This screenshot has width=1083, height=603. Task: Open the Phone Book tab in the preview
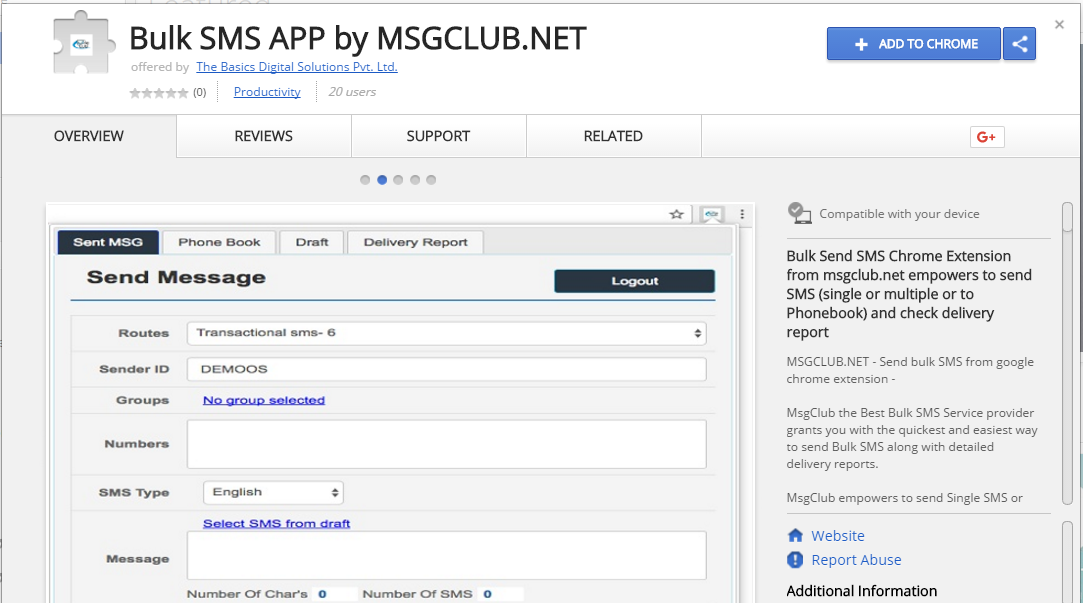coord(220,242)
